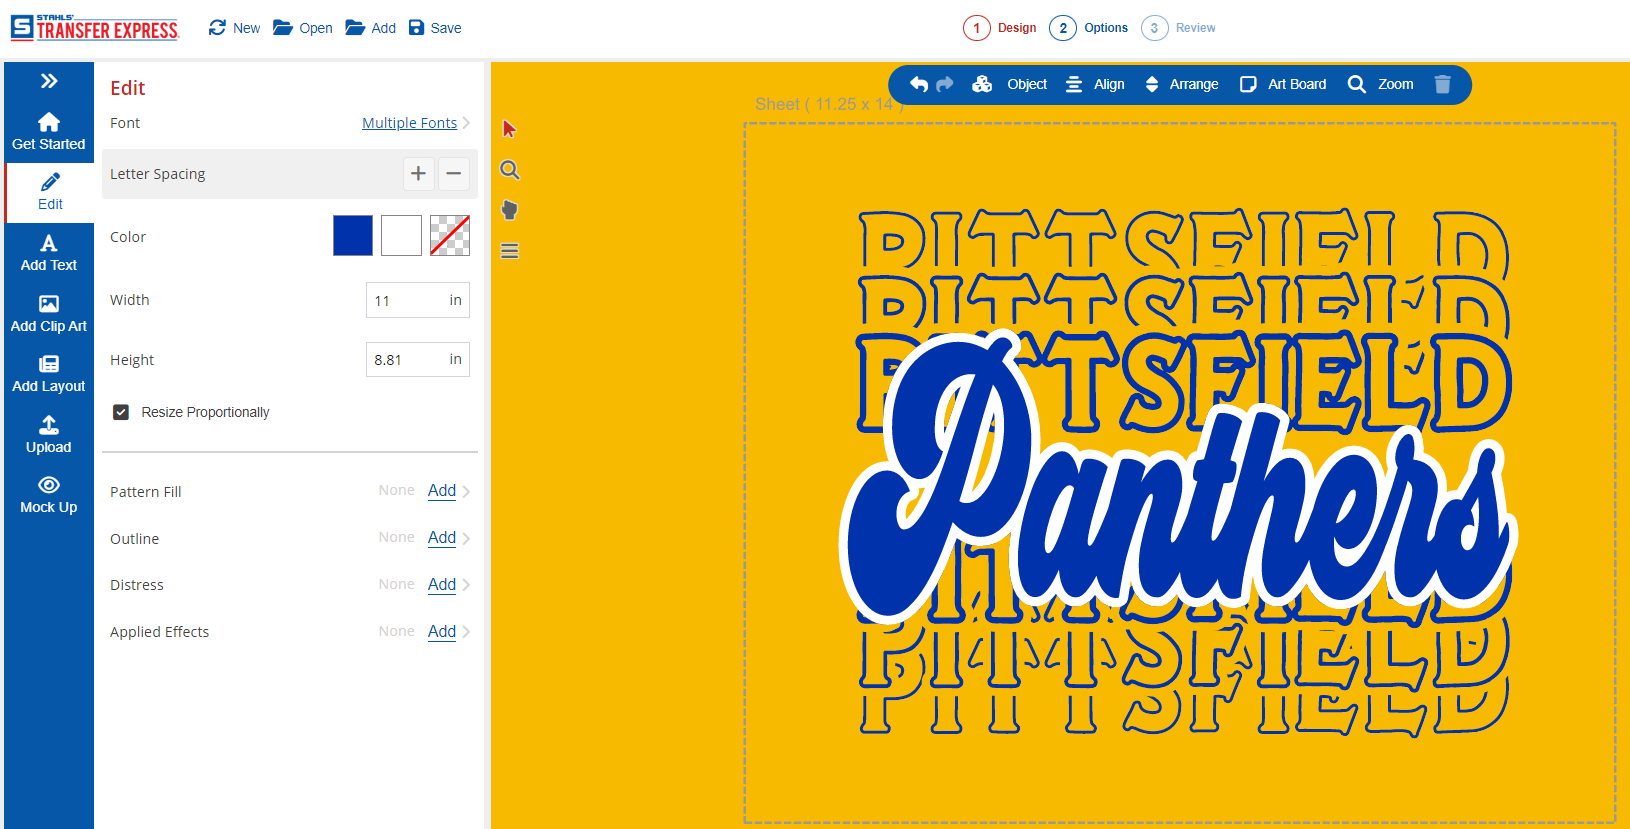Add an Outline effect

tap(441, 538)
